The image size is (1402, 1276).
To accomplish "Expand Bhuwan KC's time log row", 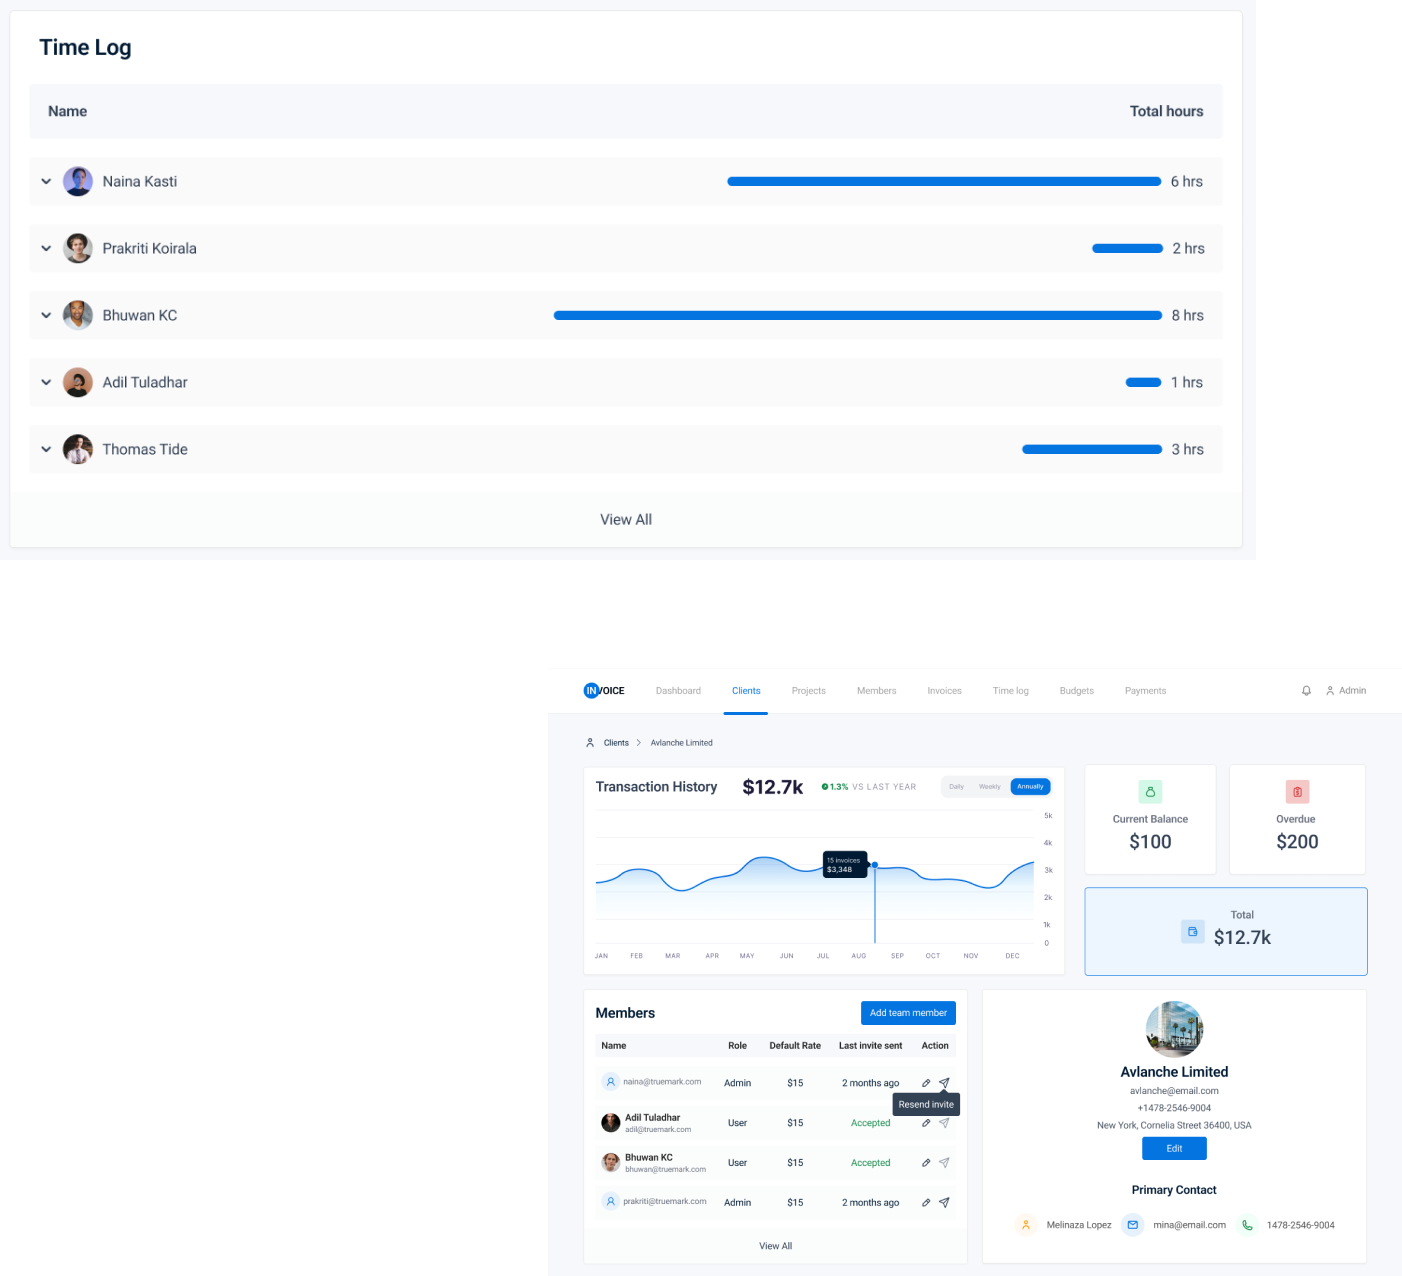I will click(46, 316).
